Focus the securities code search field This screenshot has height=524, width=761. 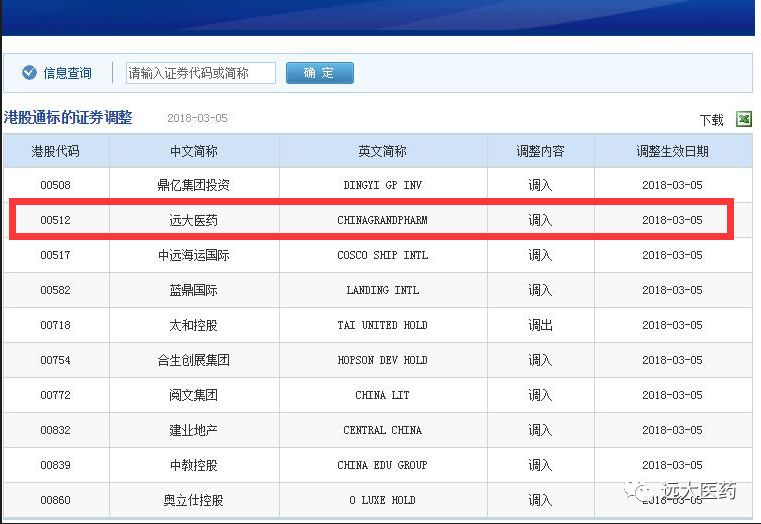coord(200,73)
